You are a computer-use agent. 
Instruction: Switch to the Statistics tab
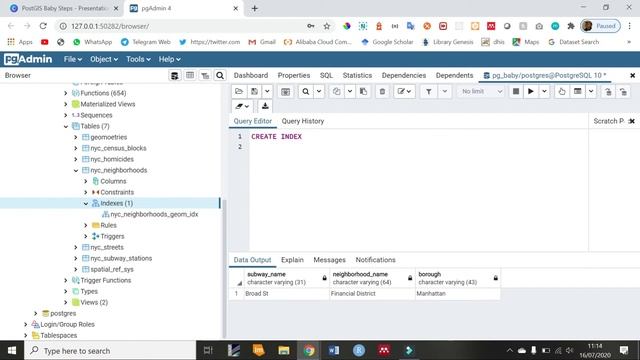(x=357, y=76)
